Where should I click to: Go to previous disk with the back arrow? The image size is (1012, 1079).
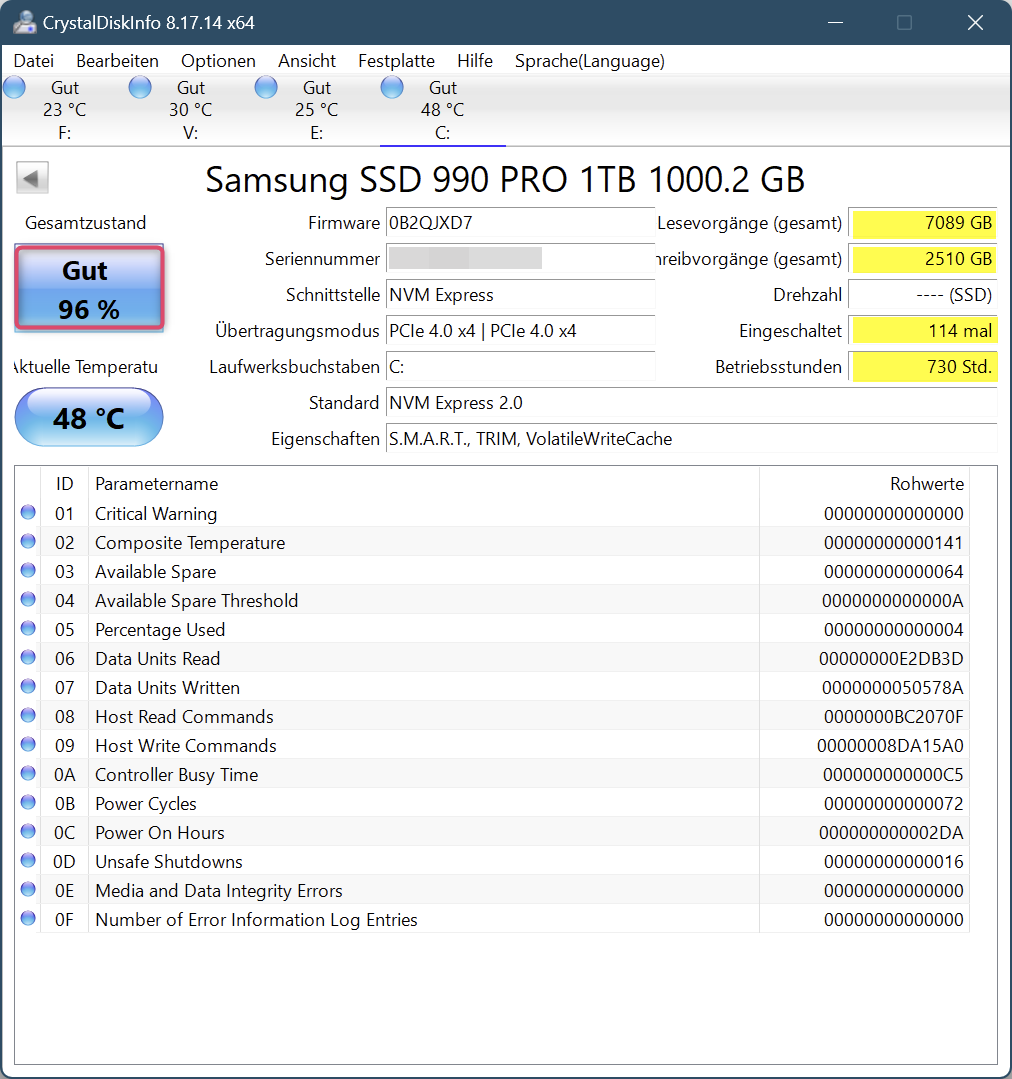click(32, 178)
